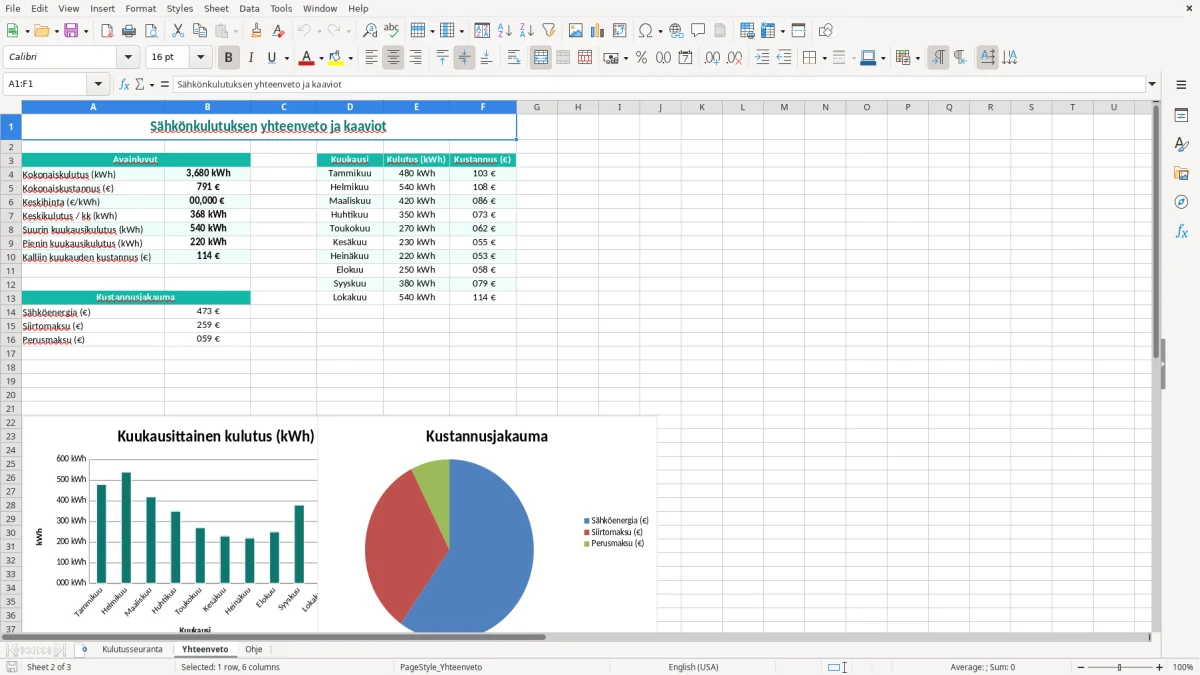Click Sort Ascending icon
This screenshot has height=675, width=1200.
point(505,31)
